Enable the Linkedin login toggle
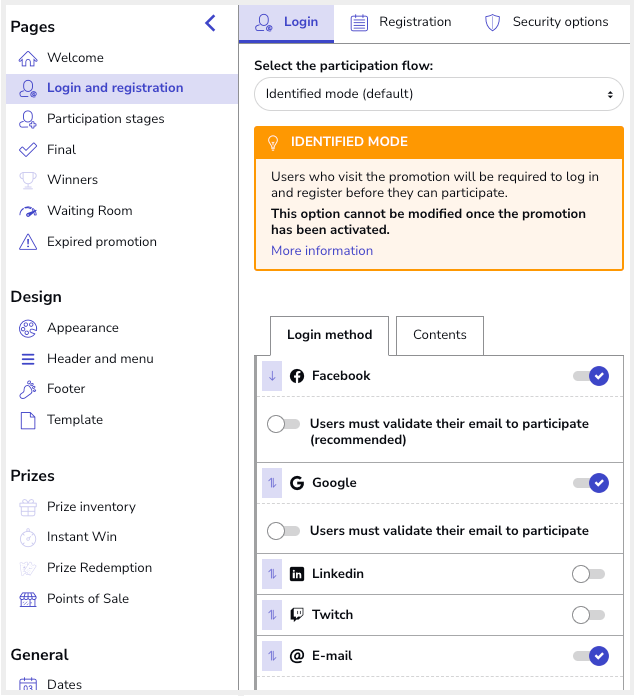The height and width of the screenshot is (696, 634). [x=588, y=574]
